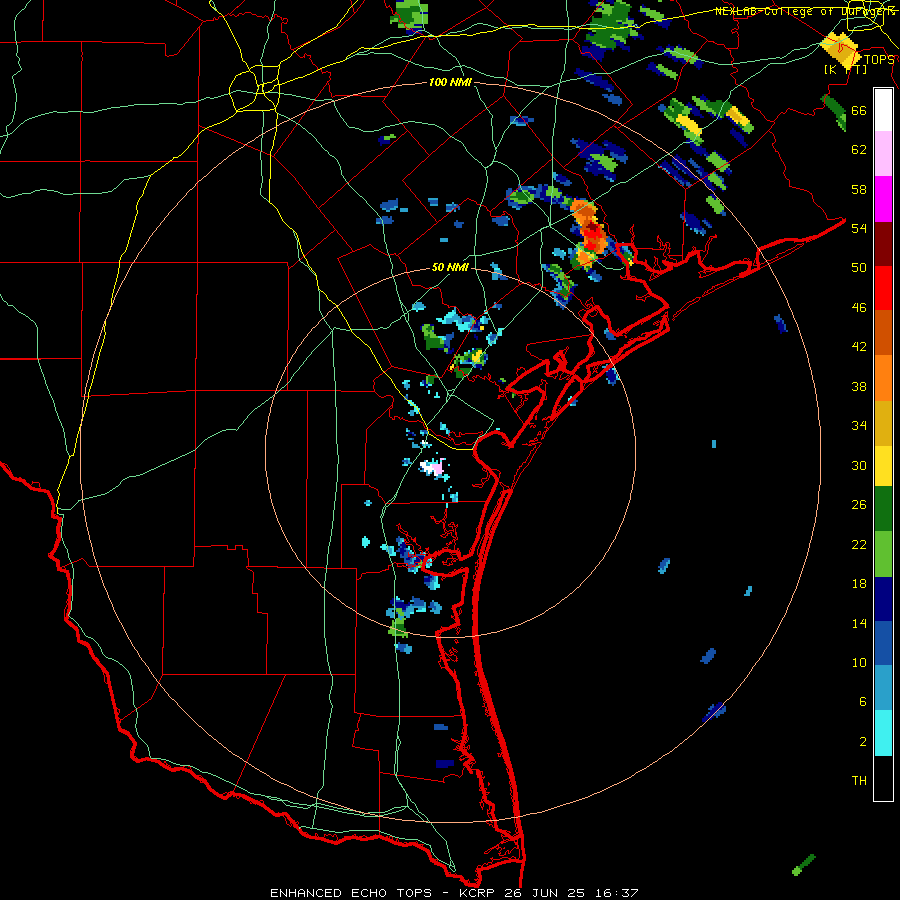Click the white swatch atop the legend
The image size is (900, 900).
[883, 110]
